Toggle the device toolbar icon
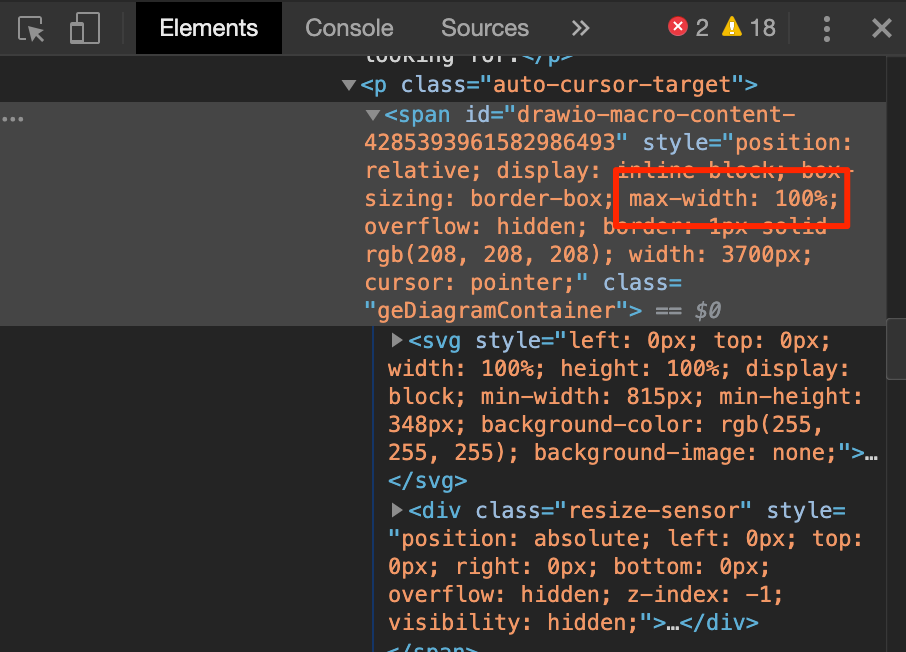Image resolution: width=906 pixels, height=652 pixels. pos(84,28)
